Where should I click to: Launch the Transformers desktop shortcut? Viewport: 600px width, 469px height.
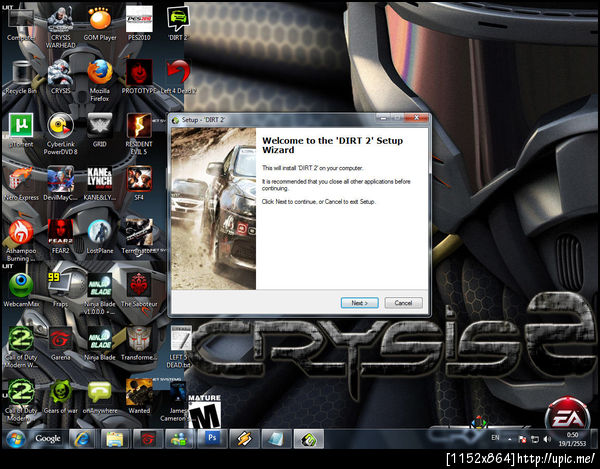(139, 344)
